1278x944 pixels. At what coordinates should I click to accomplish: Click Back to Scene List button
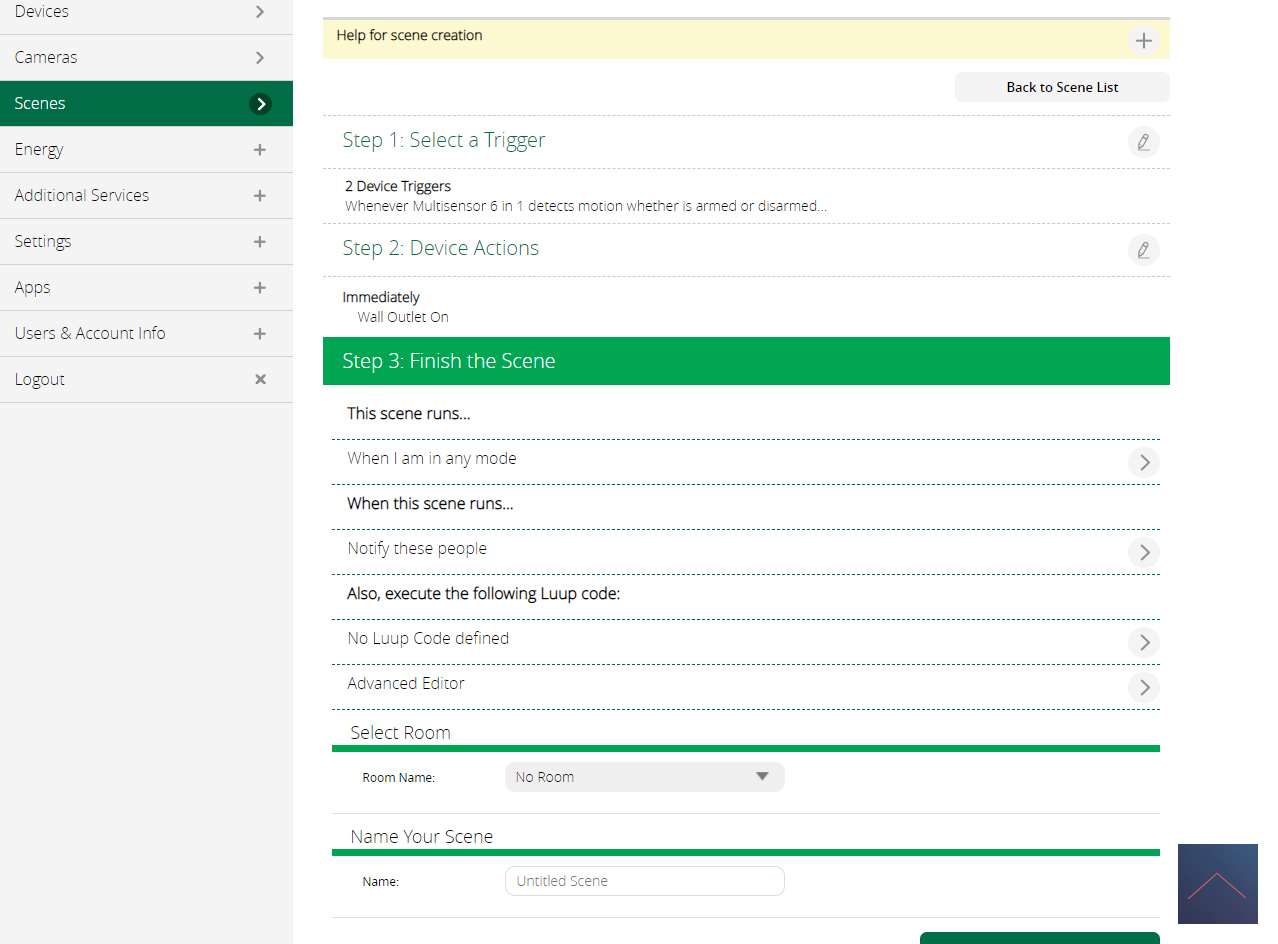click(x=1061, y=87)
